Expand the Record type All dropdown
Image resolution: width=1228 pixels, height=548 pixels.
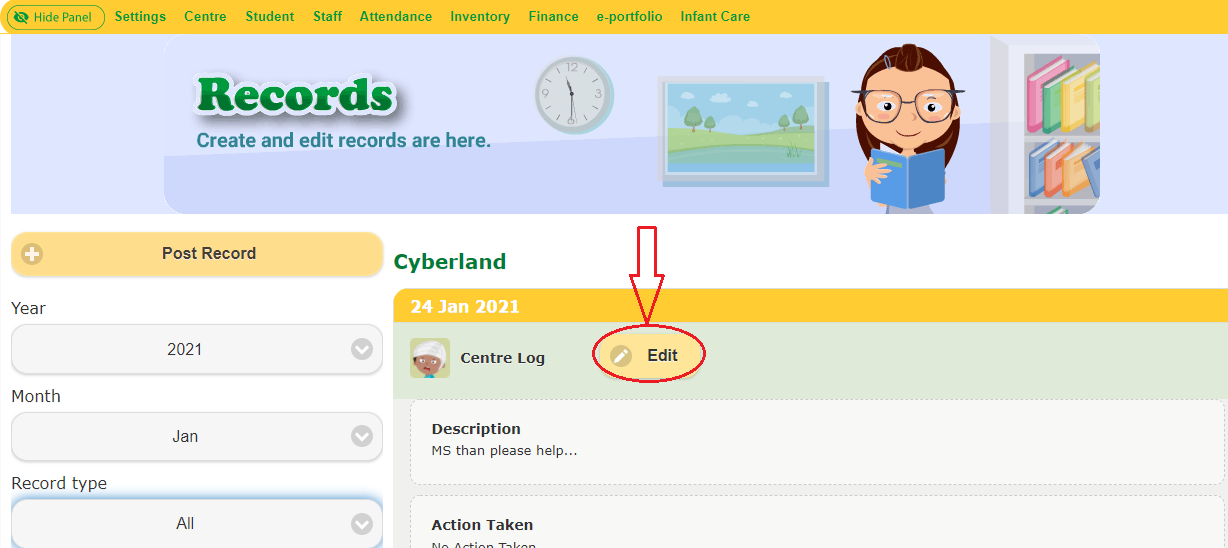197,523
